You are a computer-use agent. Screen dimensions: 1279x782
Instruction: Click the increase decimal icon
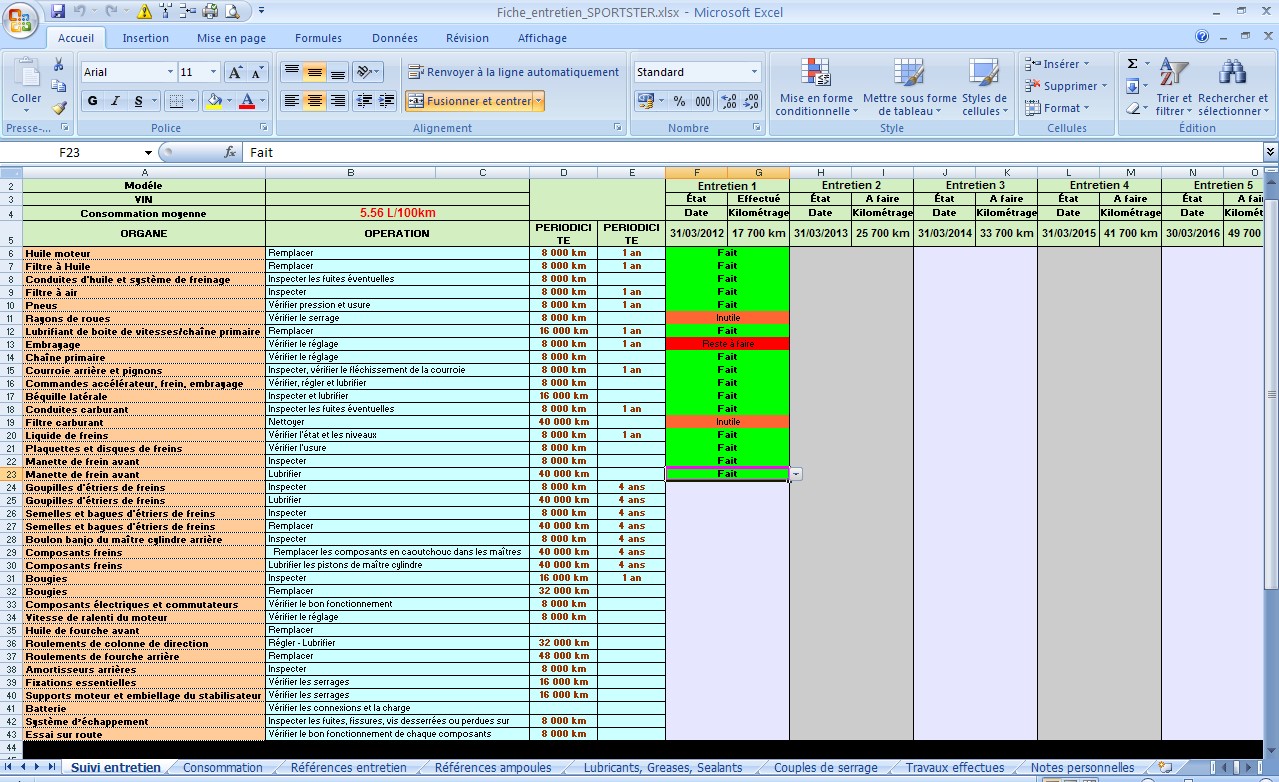coord(729,101)
